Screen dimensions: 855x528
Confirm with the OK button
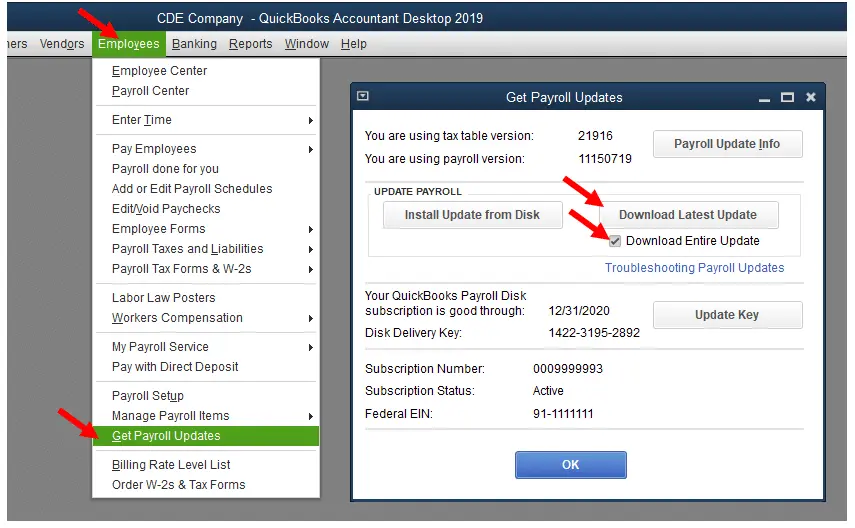[570, 465]
